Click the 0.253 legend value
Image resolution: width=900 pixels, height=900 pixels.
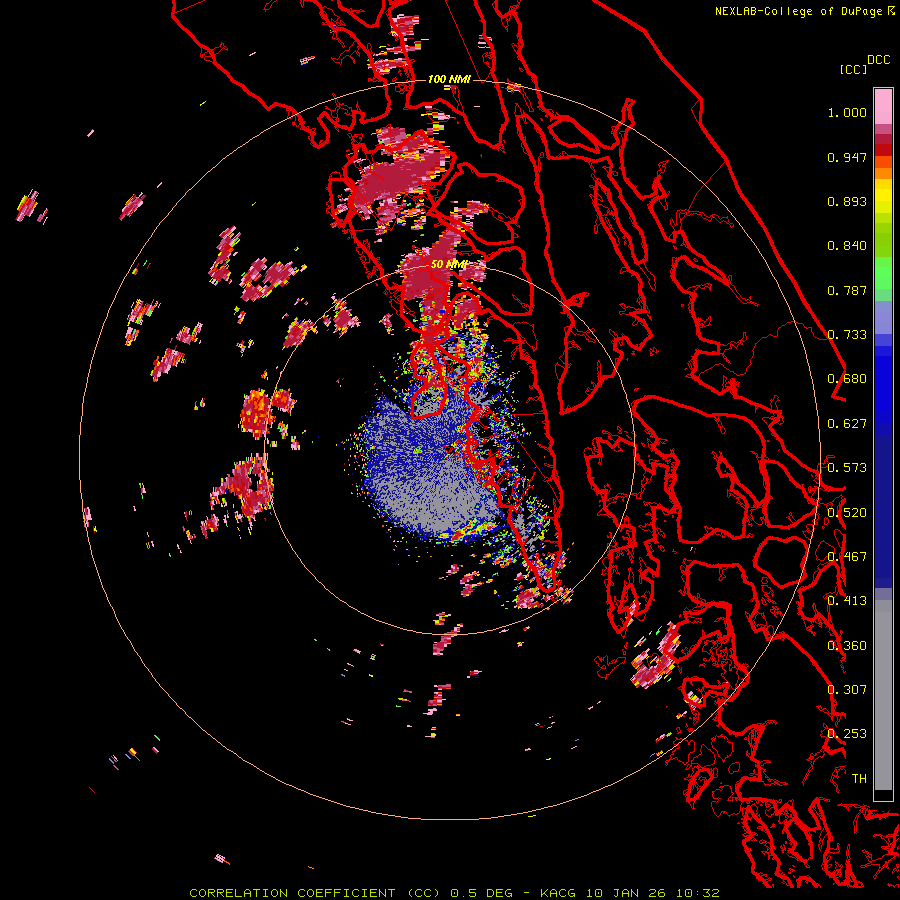[847, 734]
